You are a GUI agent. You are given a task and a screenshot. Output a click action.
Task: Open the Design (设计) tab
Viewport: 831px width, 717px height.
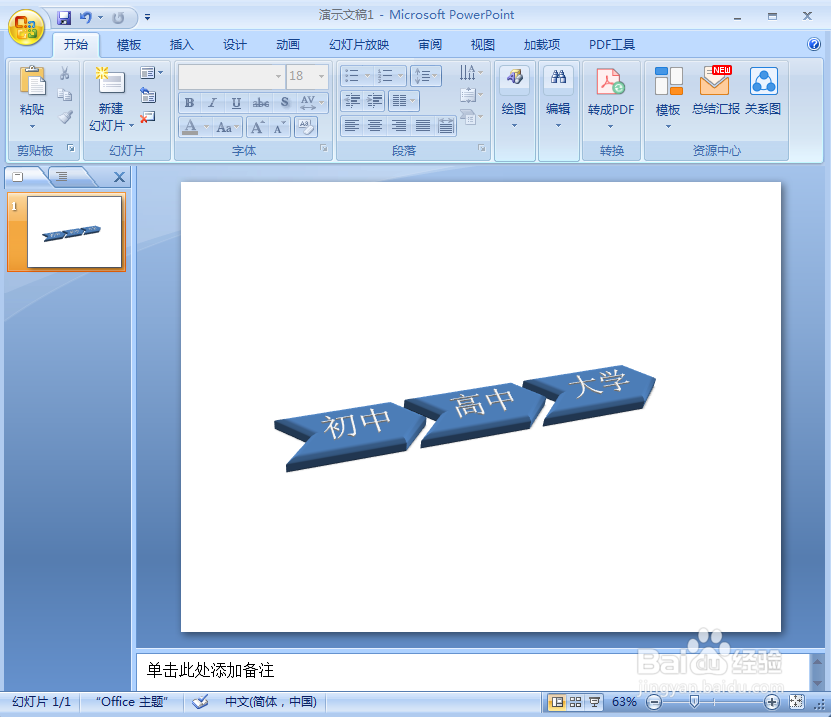click(x=234, y=45)
